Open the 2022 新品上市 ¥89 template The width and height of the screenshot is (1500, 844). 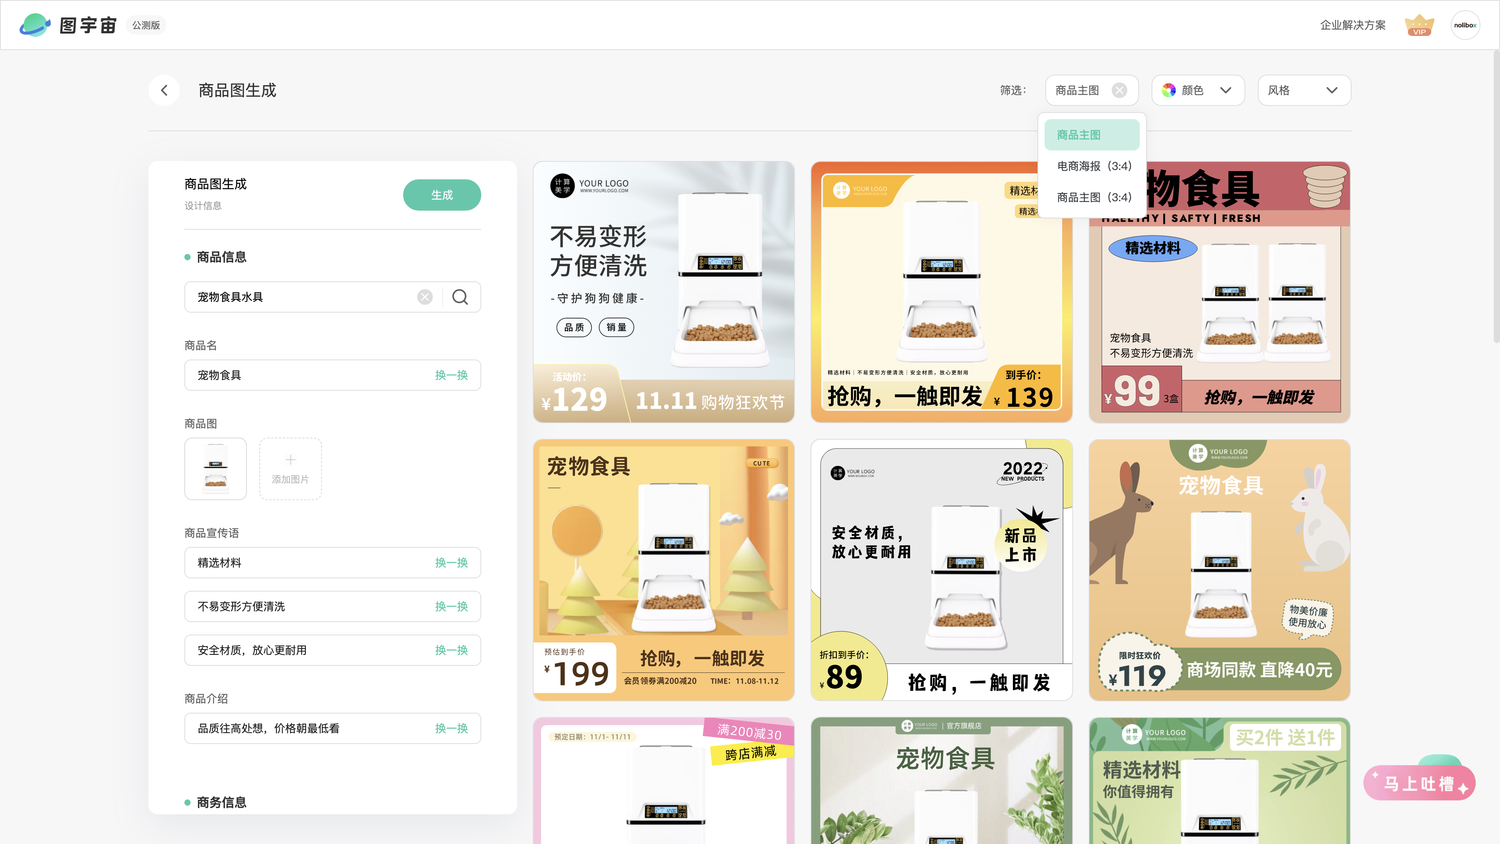coord(942,570)
